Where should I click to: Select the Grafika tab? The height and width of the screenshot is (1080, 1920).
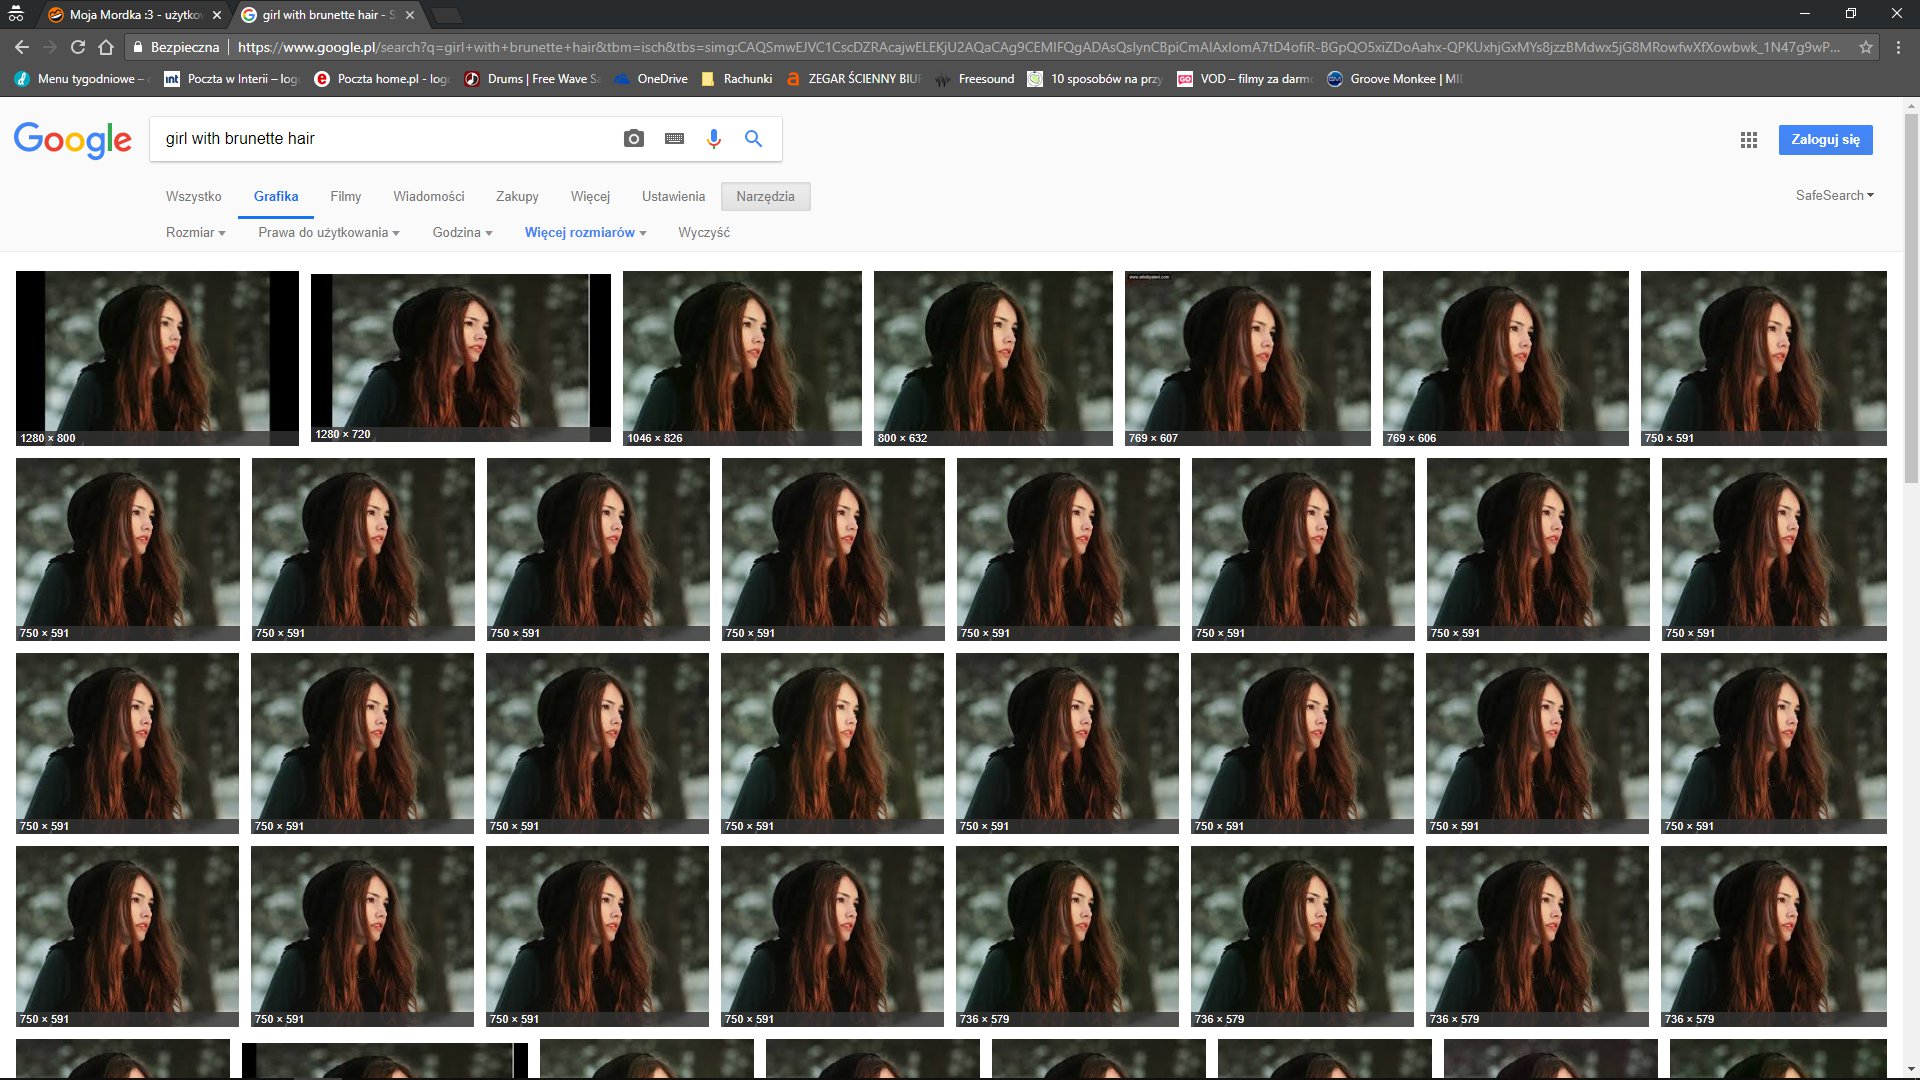click(276, 197)
